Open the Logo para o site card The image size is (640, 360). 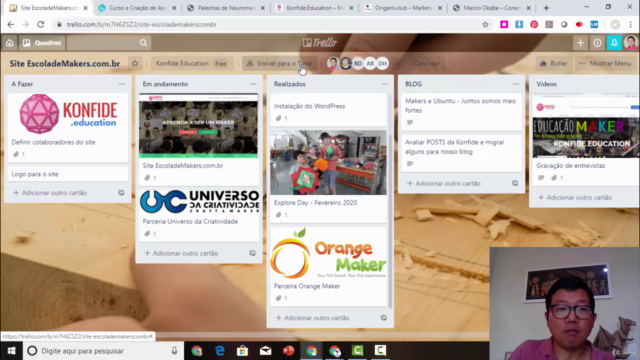pos(68,174)
